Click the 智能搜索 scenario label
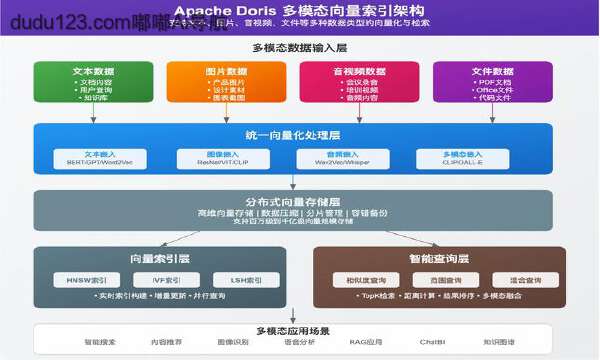Viewport: 600px width, 360px height. tap(100, 342)
